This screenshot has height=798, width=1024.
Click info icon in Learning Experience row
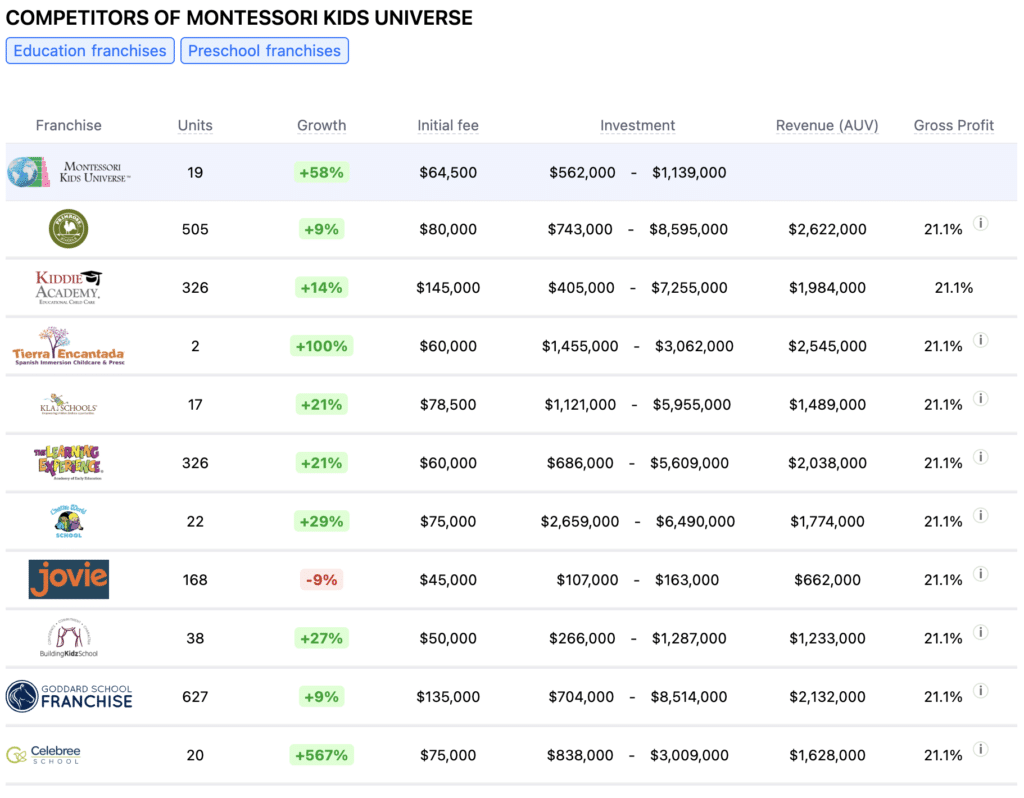[980, 456]
